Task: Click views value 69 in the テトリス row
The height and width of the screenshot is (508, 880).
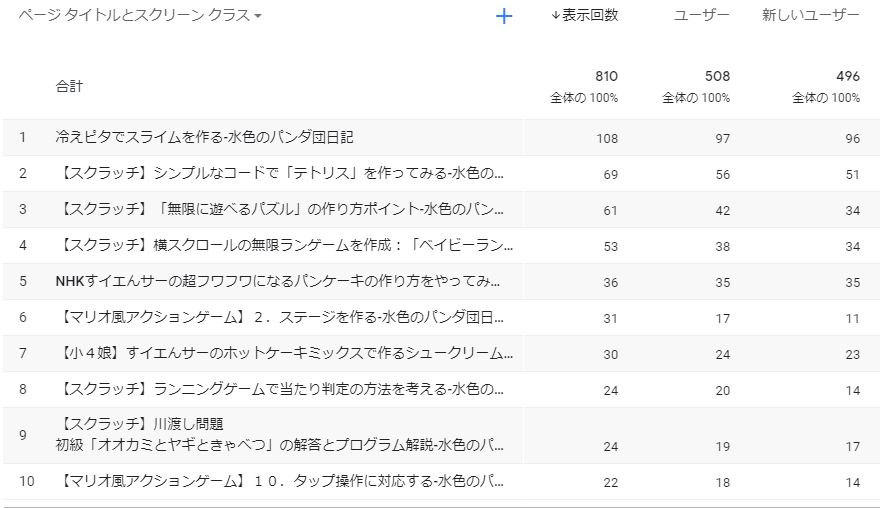Action: tap(611, 175)
